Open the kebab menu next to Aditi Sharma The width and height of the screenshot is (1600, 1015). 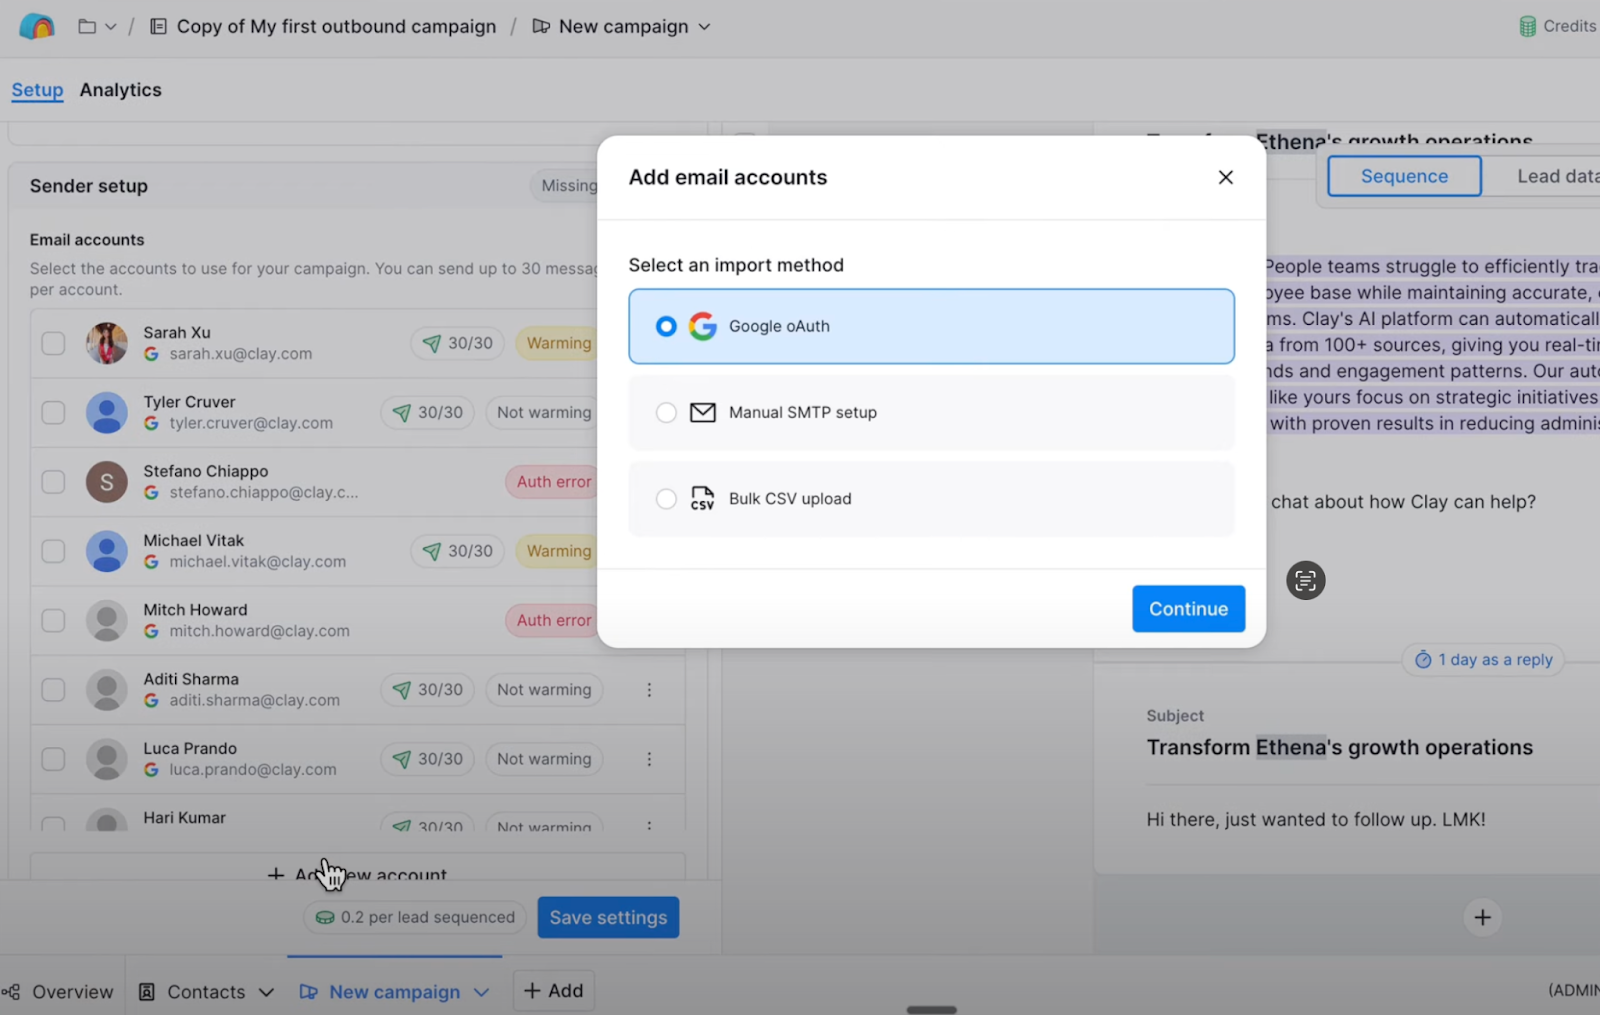click(649, 689)
